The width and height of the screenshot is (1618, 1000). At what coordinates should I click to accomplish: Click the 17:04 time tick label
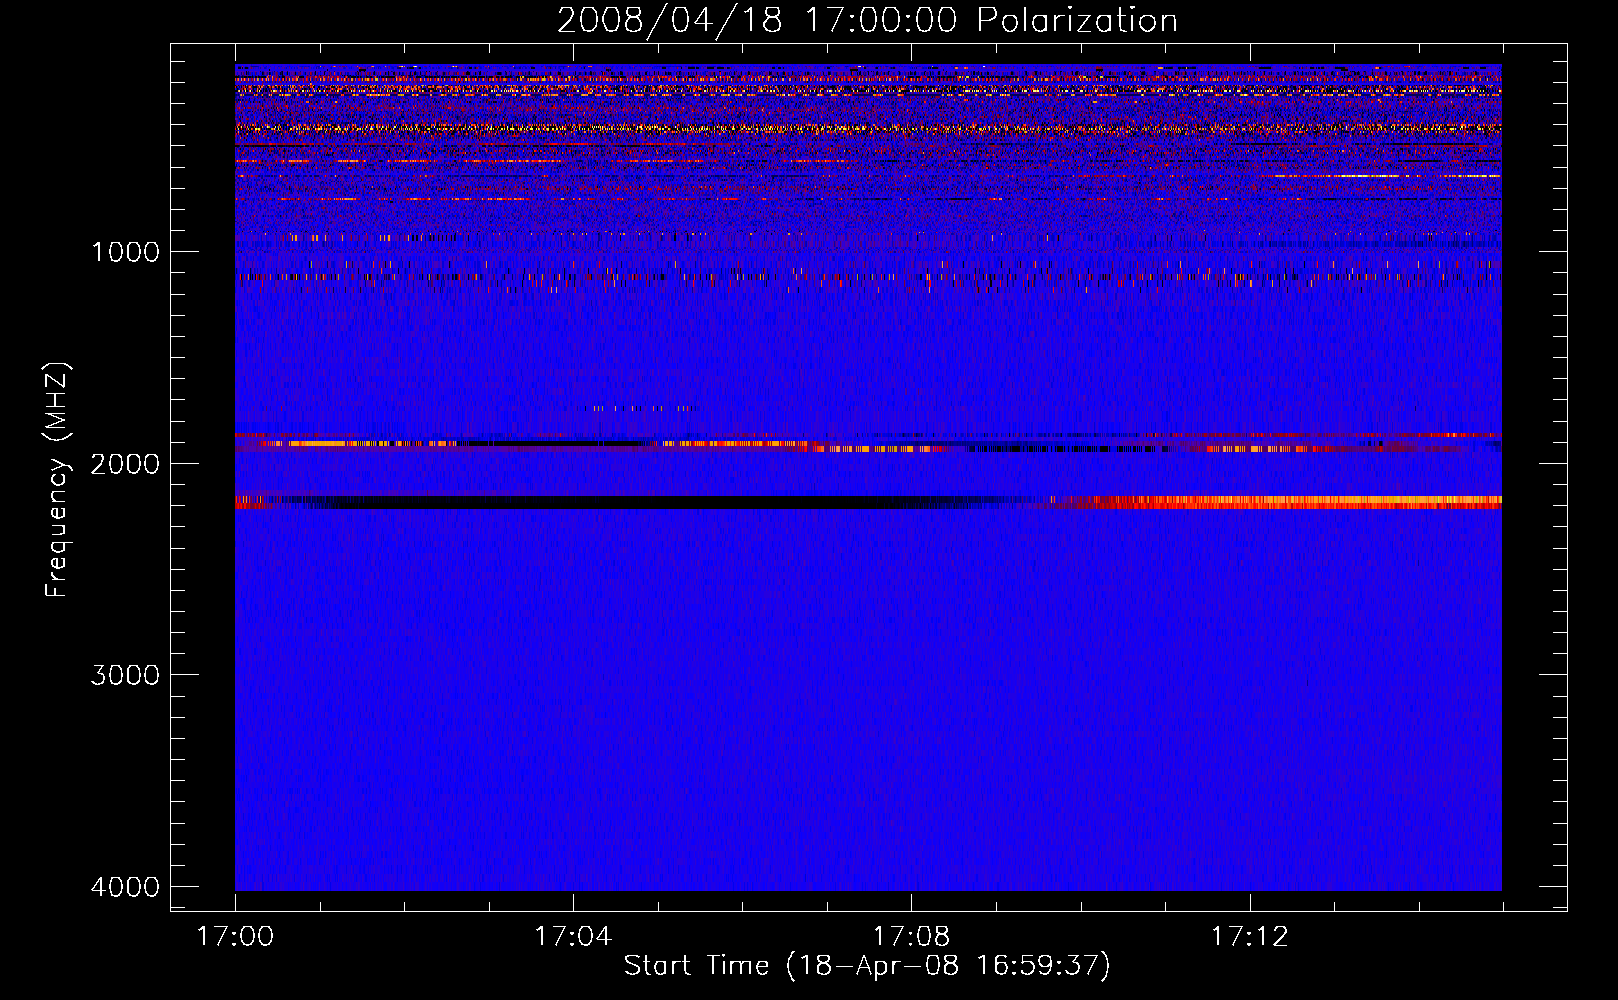click(573, 936)
